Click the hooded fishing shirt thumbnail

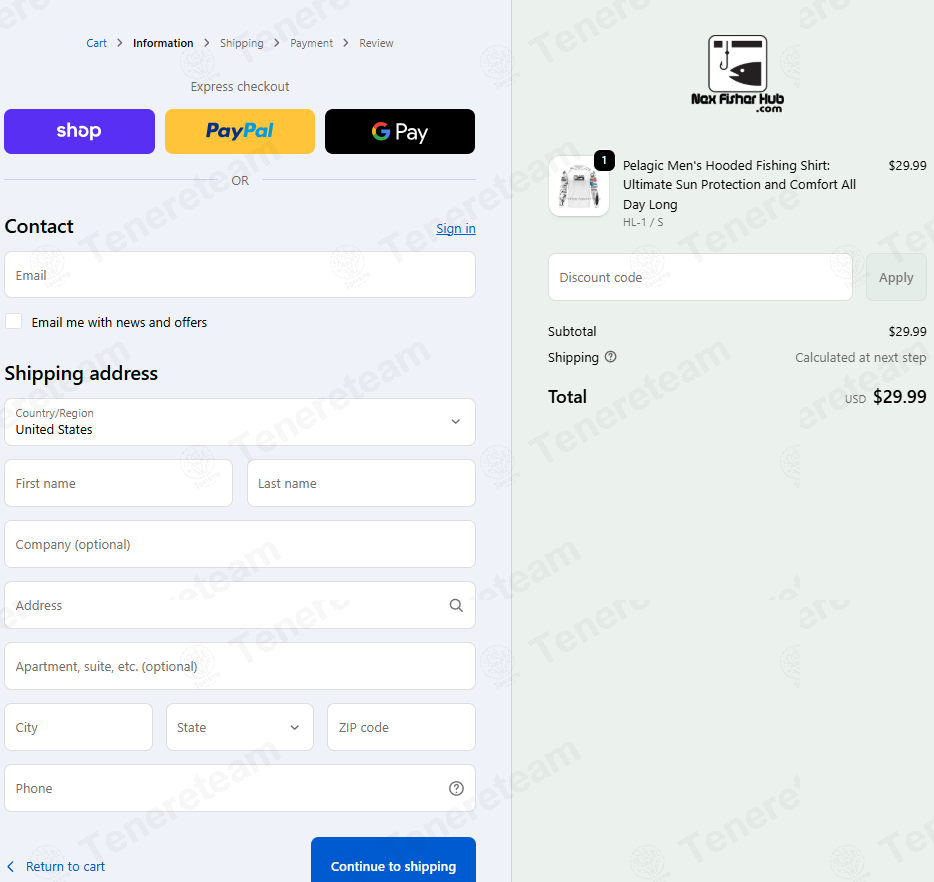(578, 186)
